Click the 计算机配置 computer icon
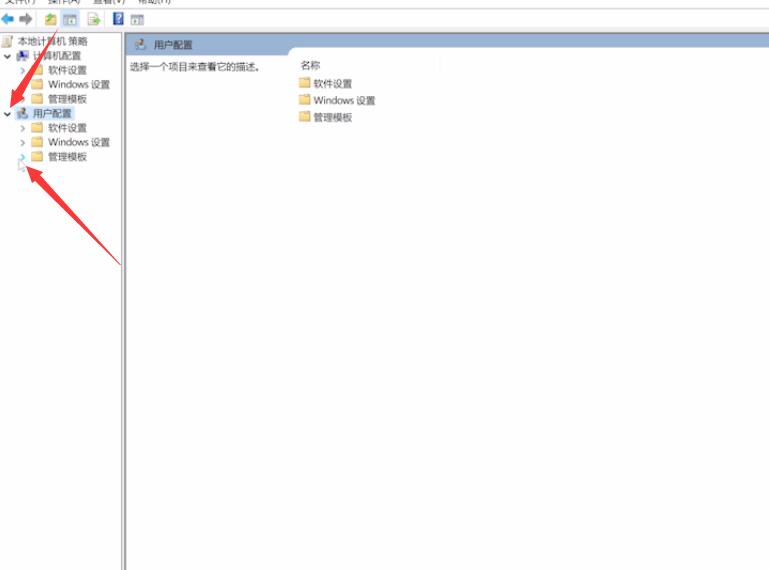Viewport: 769px width, 570px height. click(23, 55)
